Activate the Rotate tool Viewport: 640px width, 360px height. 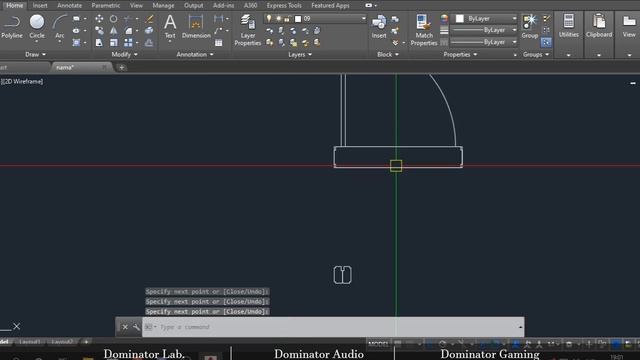(113, 19)
